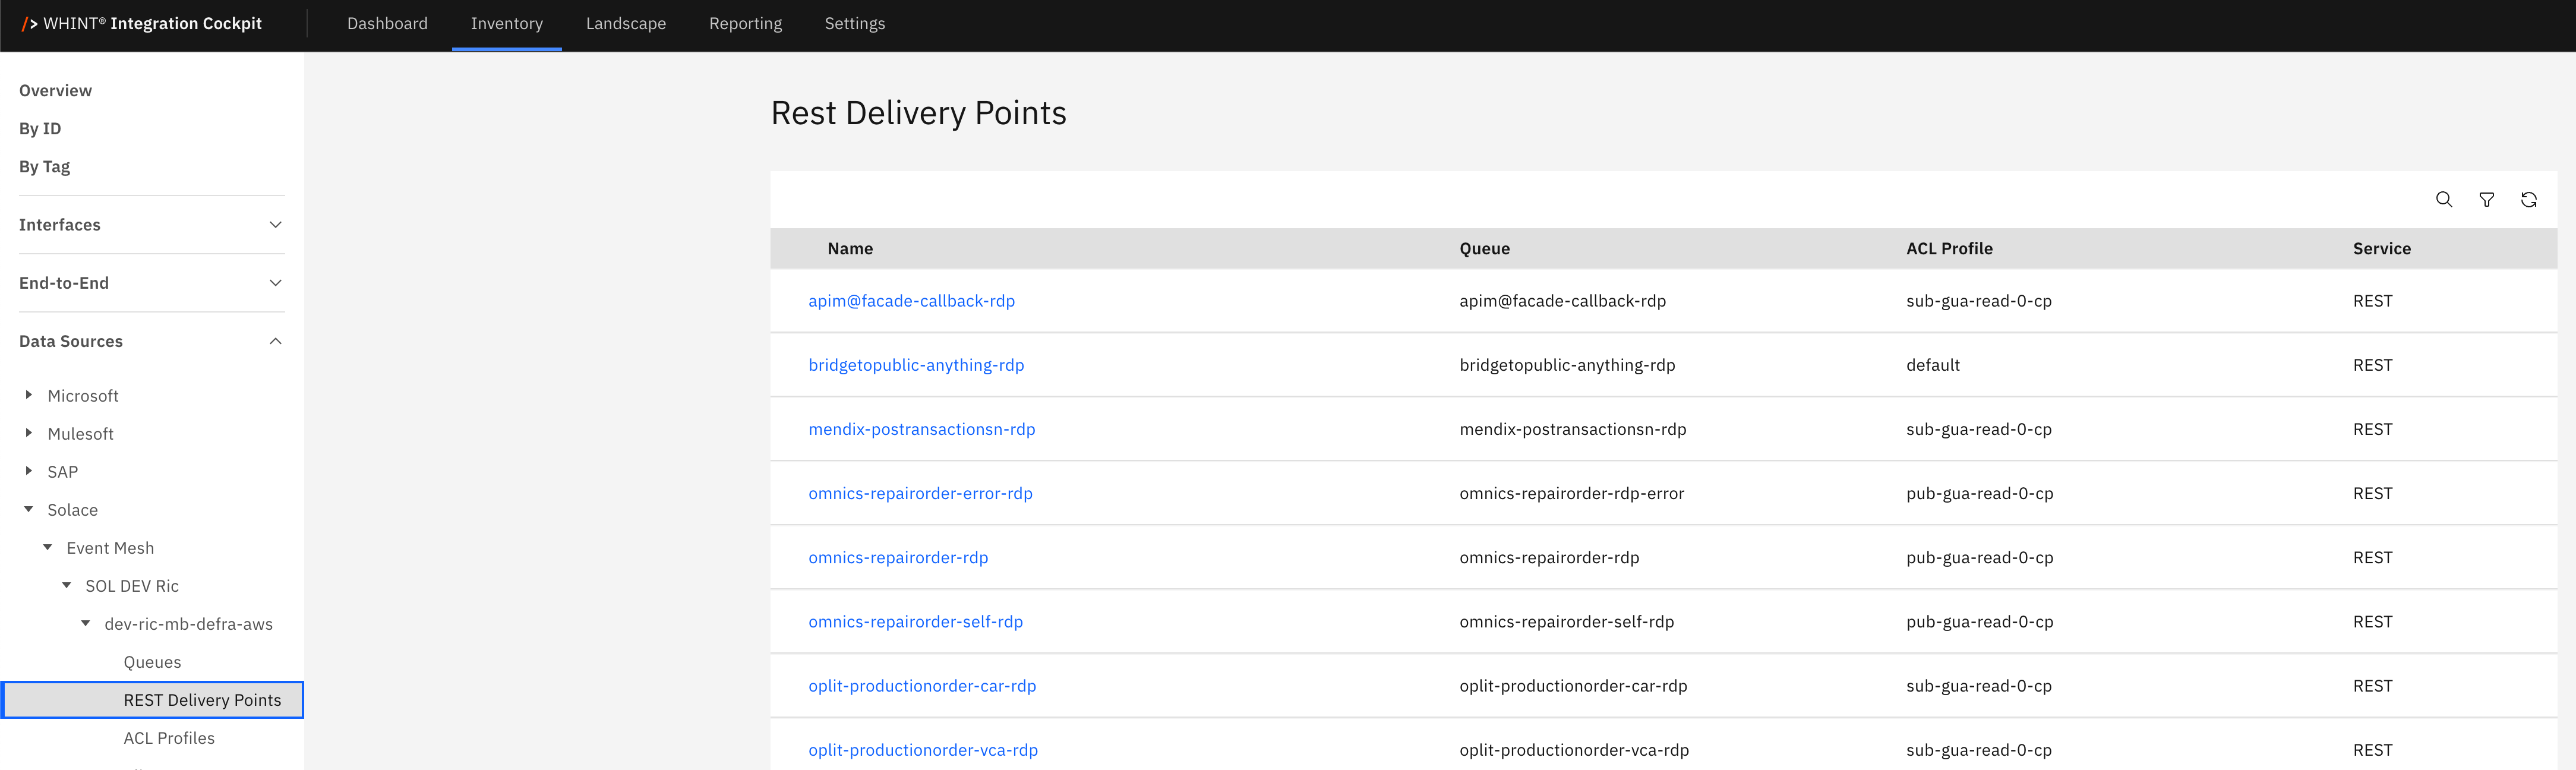Screen dimensions: 2576x770
Task: Click the WHINT Integration Cockpit logo
Action: coord(142,23)
